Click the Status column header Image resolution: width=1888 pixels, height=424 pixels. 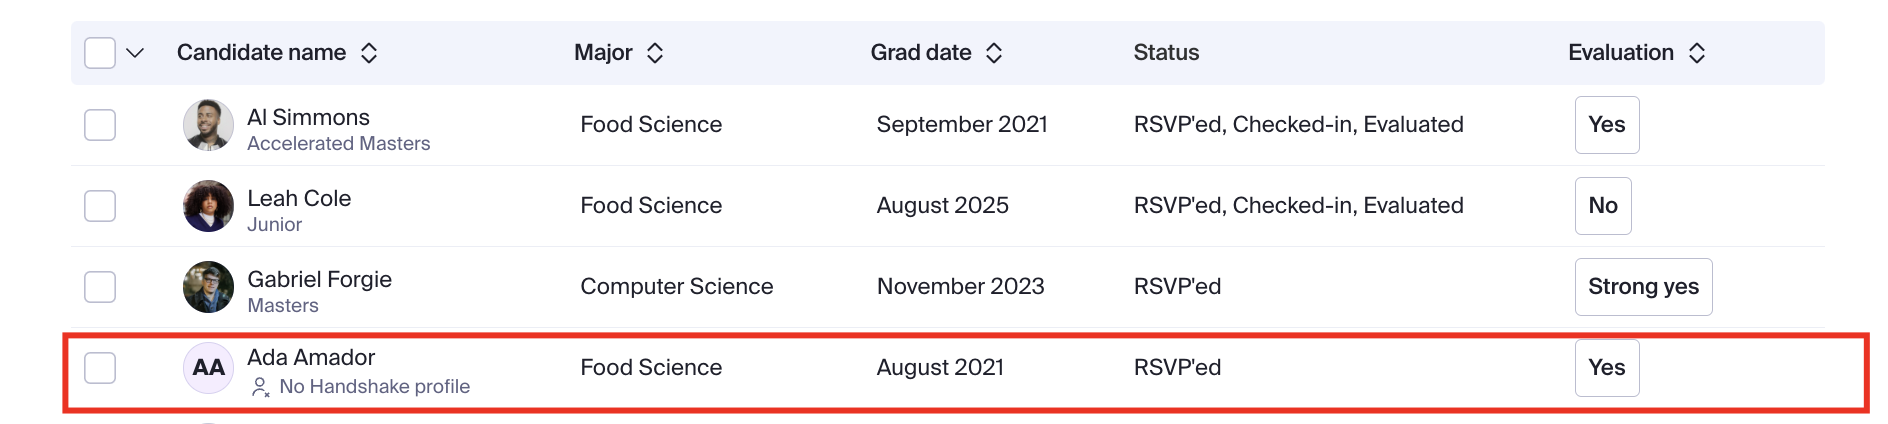point(1166,53)
